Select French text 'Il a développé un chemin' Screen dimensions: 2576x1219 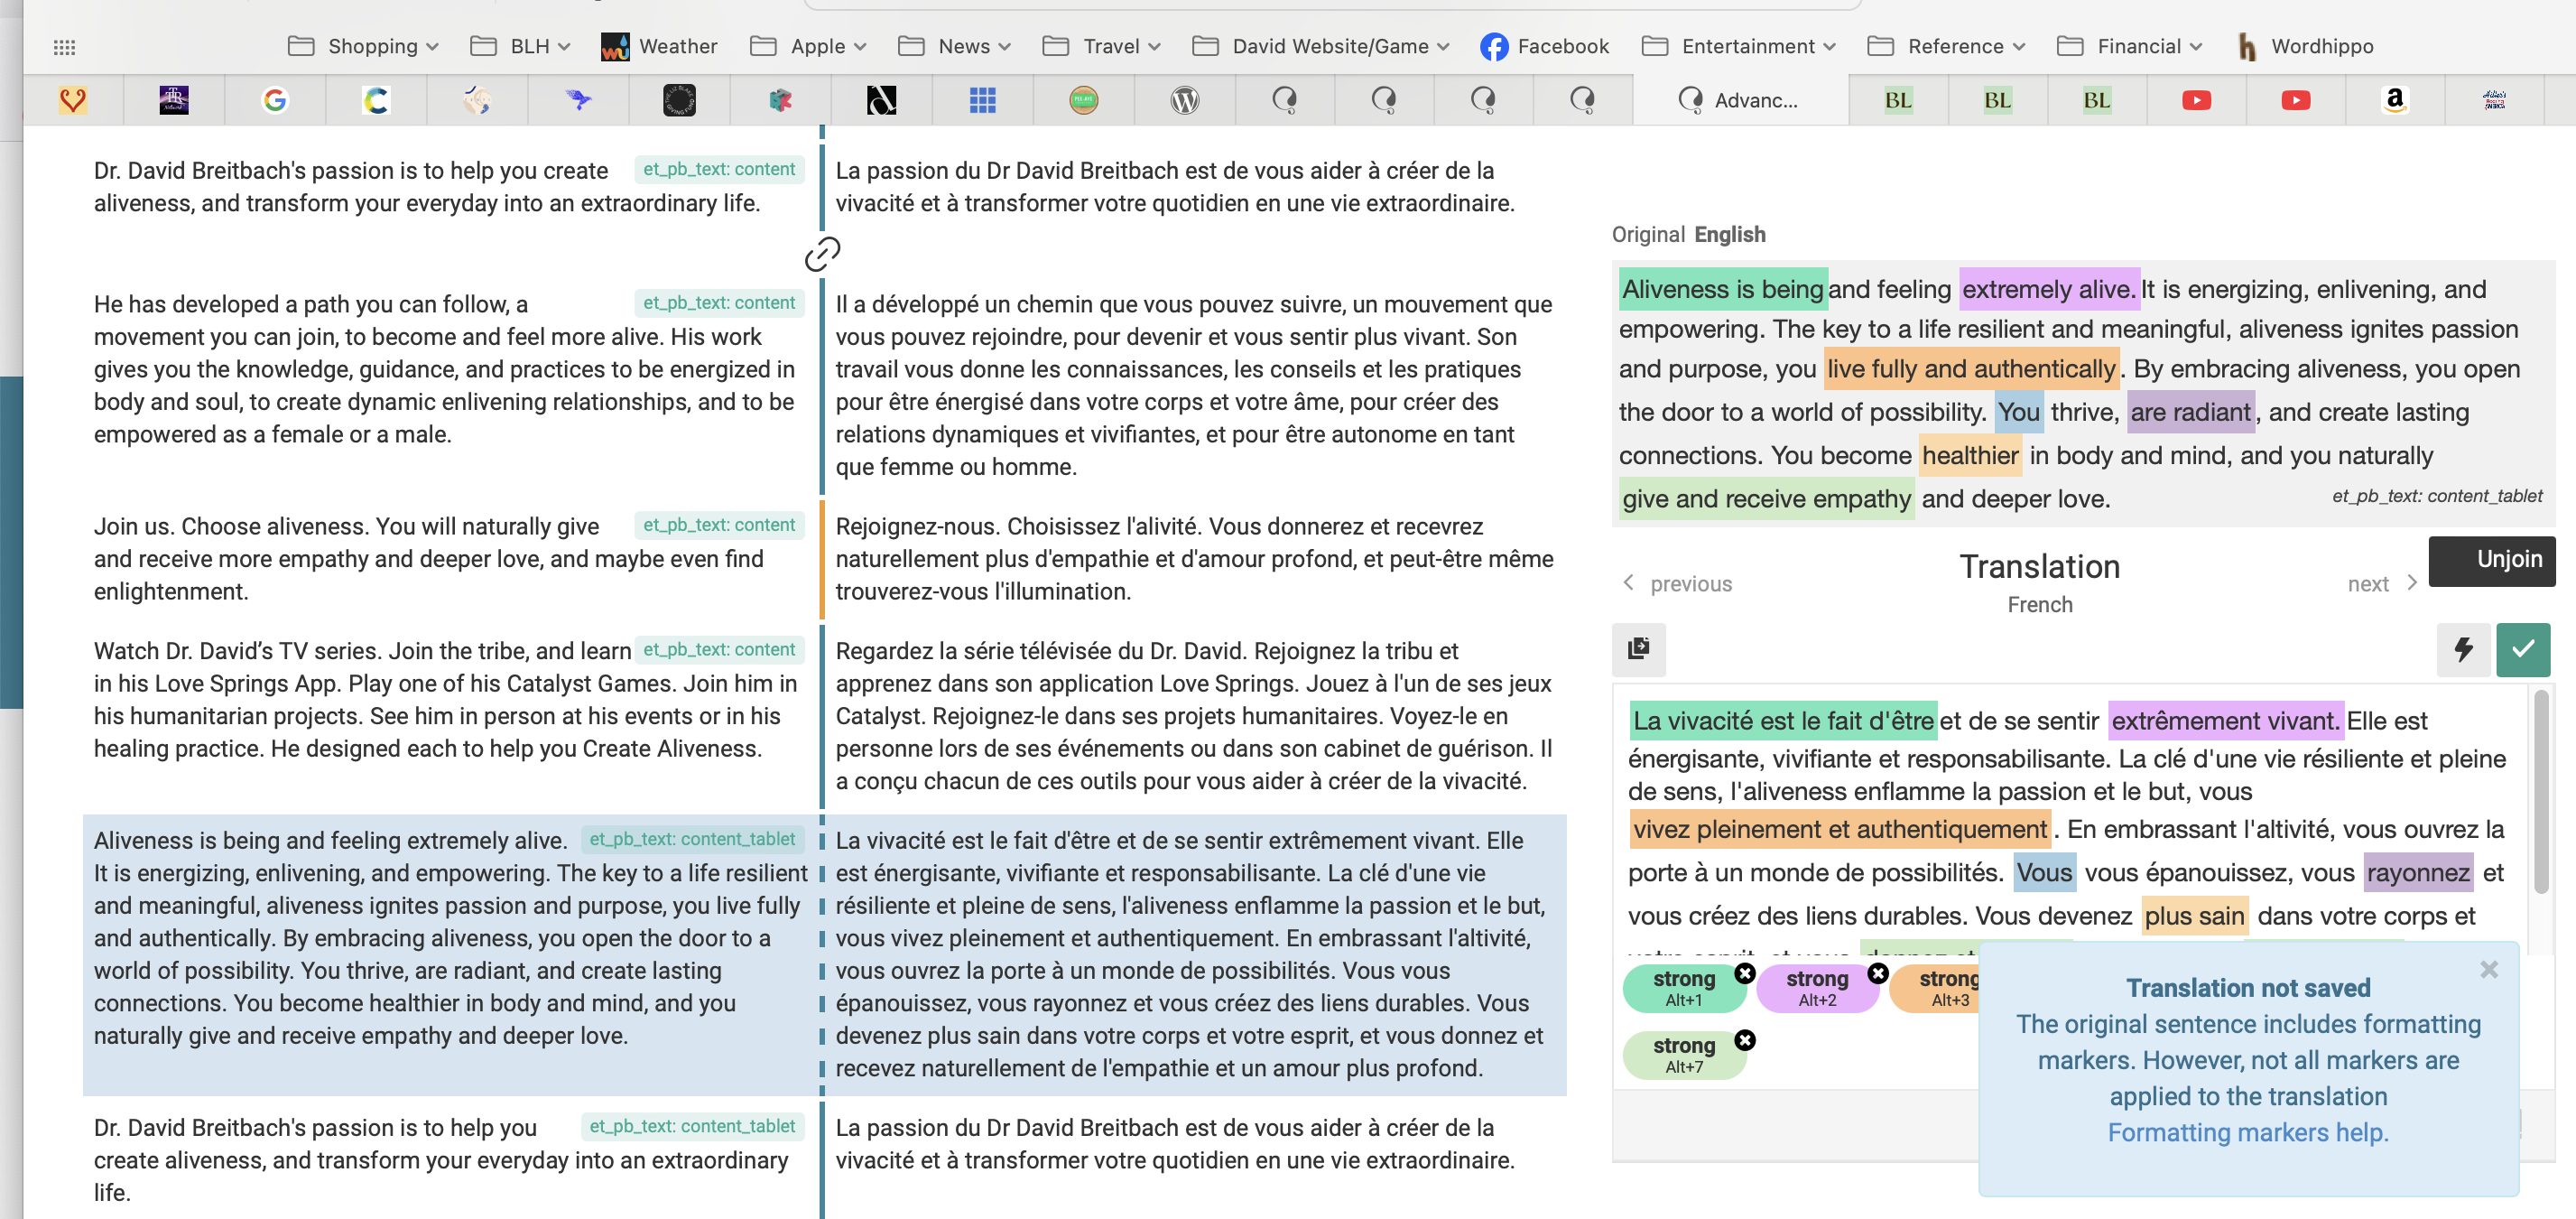pos(1194,385)
